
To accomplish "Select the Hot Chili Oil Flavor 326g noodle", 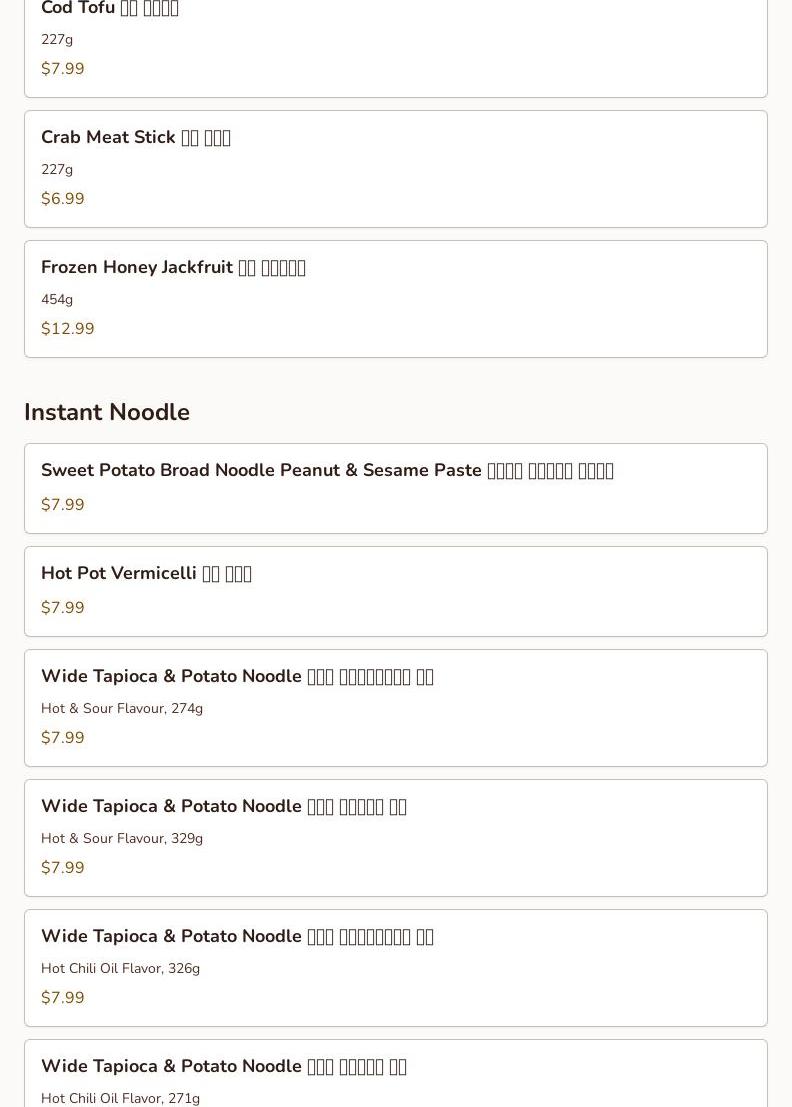I will click(395, 968).
